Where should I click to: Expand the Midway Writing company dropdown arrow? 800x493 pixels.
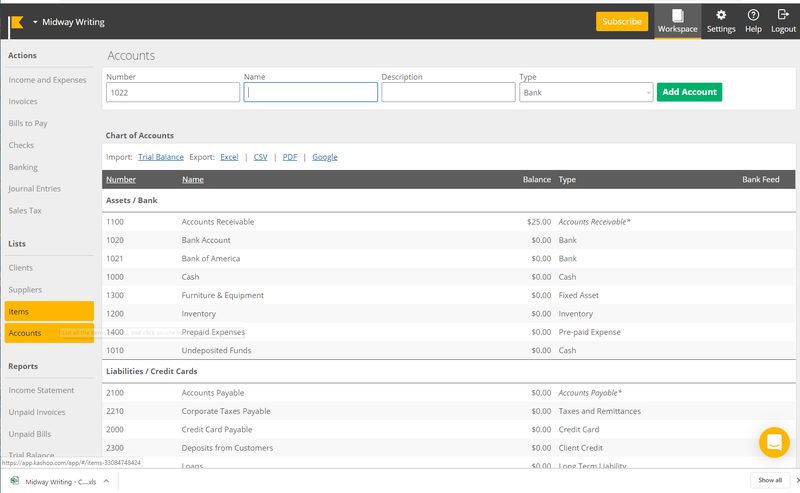[x=35, y=22]
